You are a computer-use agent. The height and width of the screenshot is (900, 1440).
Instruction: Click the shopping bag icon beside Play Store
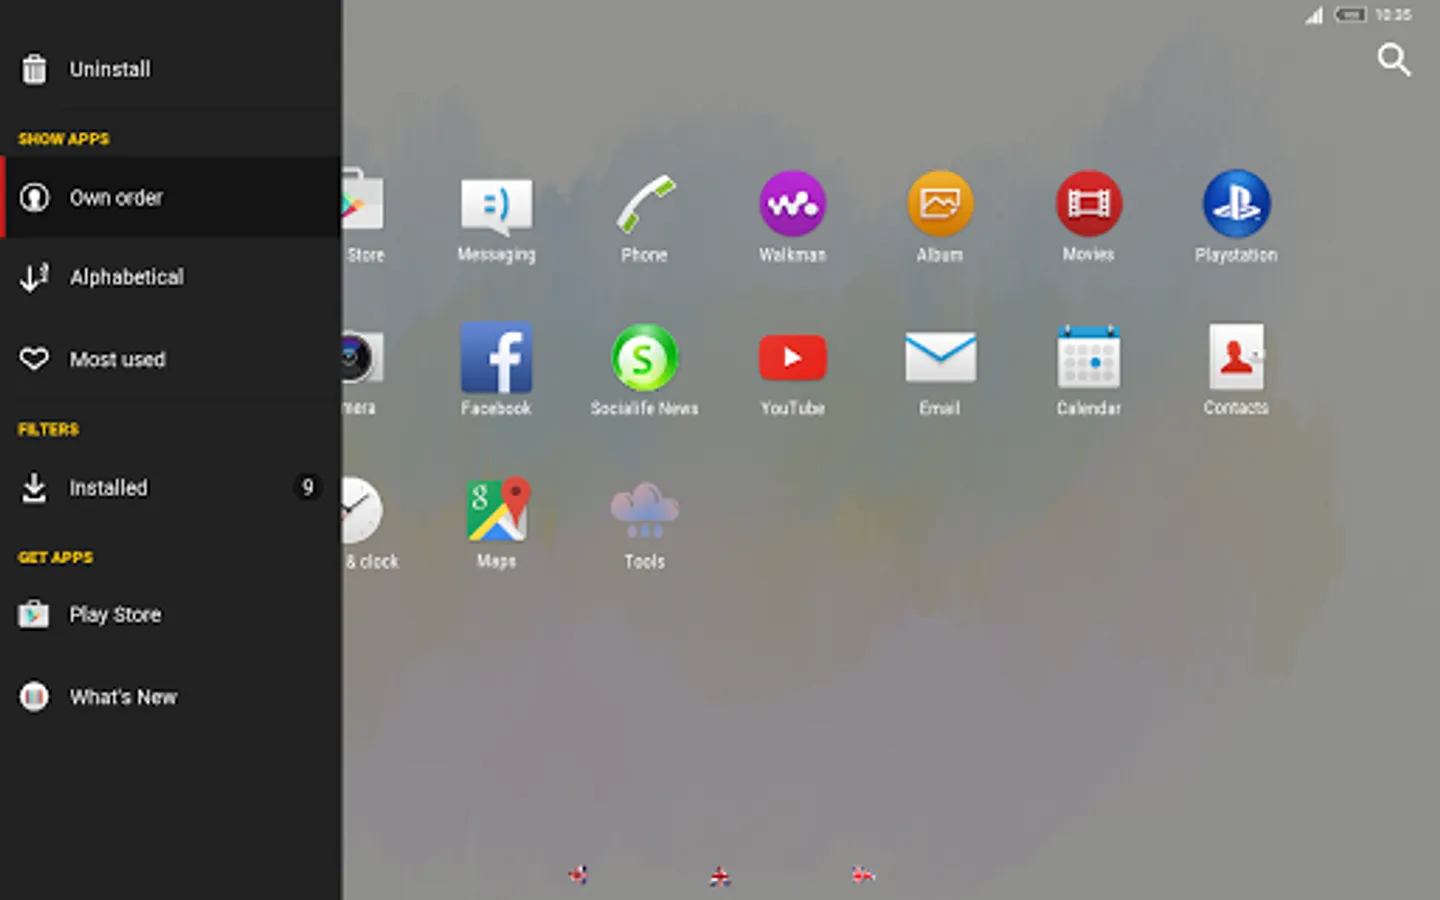[34, 614]
